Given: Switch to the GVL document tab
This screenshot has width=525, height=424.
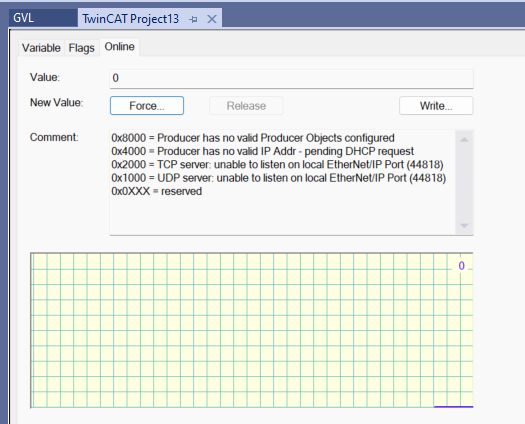Looking at the screenshot, I should point(23,18).
